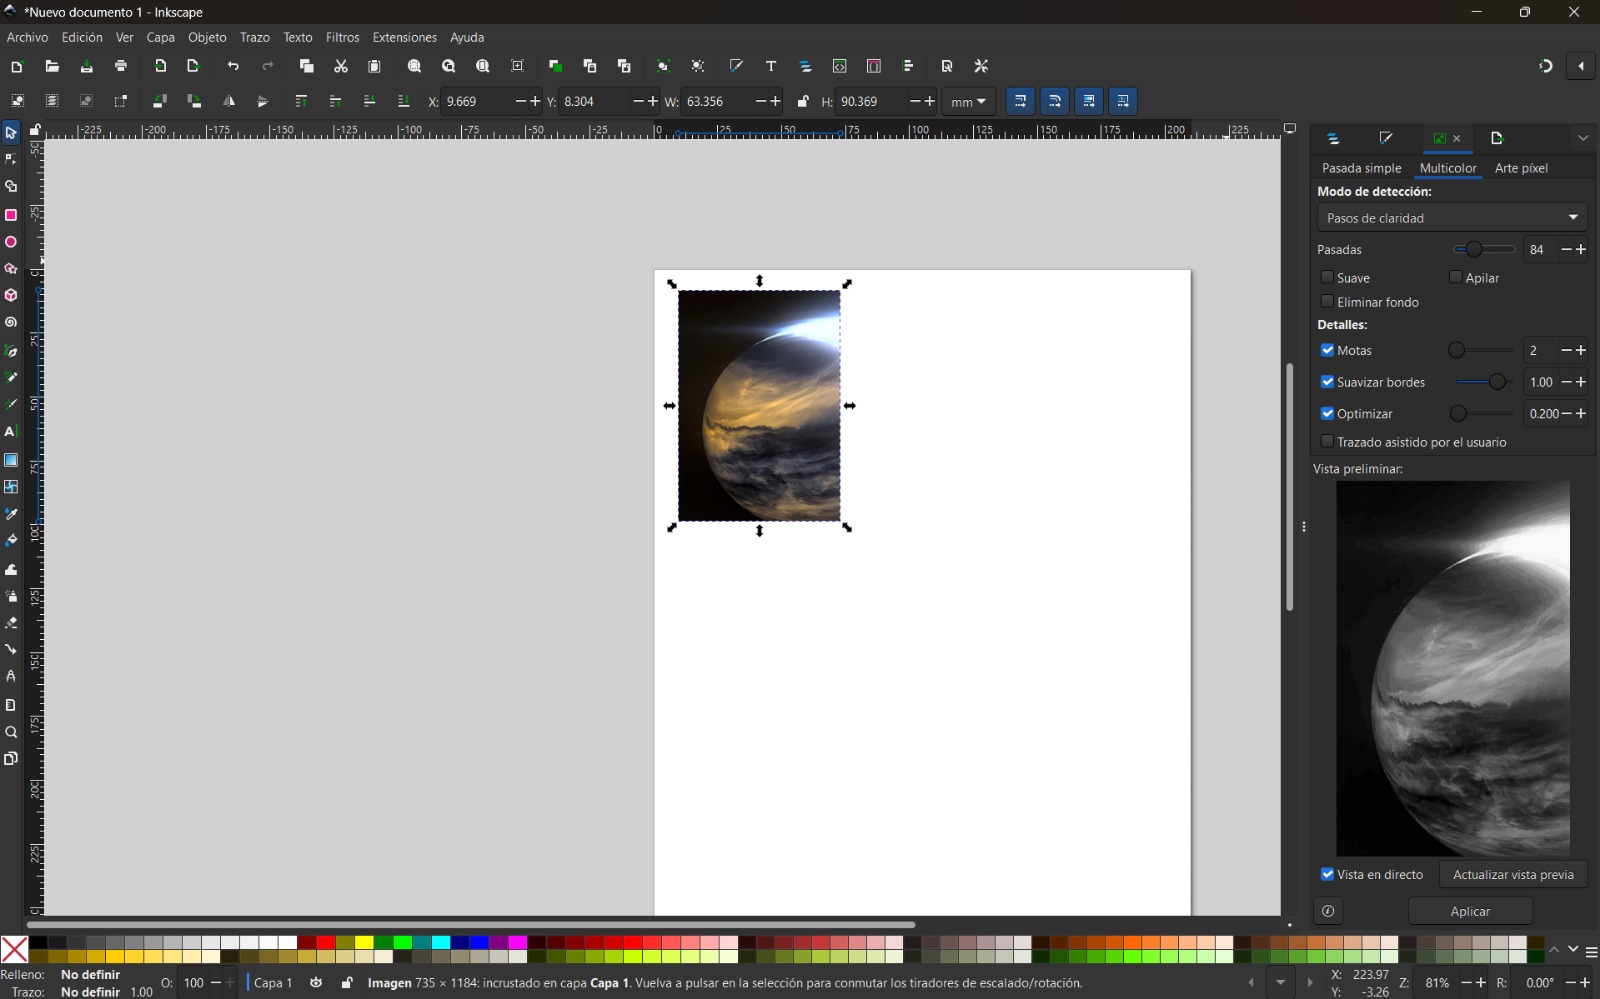Disable the Motas checkbox
The height and width of the screenshot is (999, 1600).
coord(1328,350)
